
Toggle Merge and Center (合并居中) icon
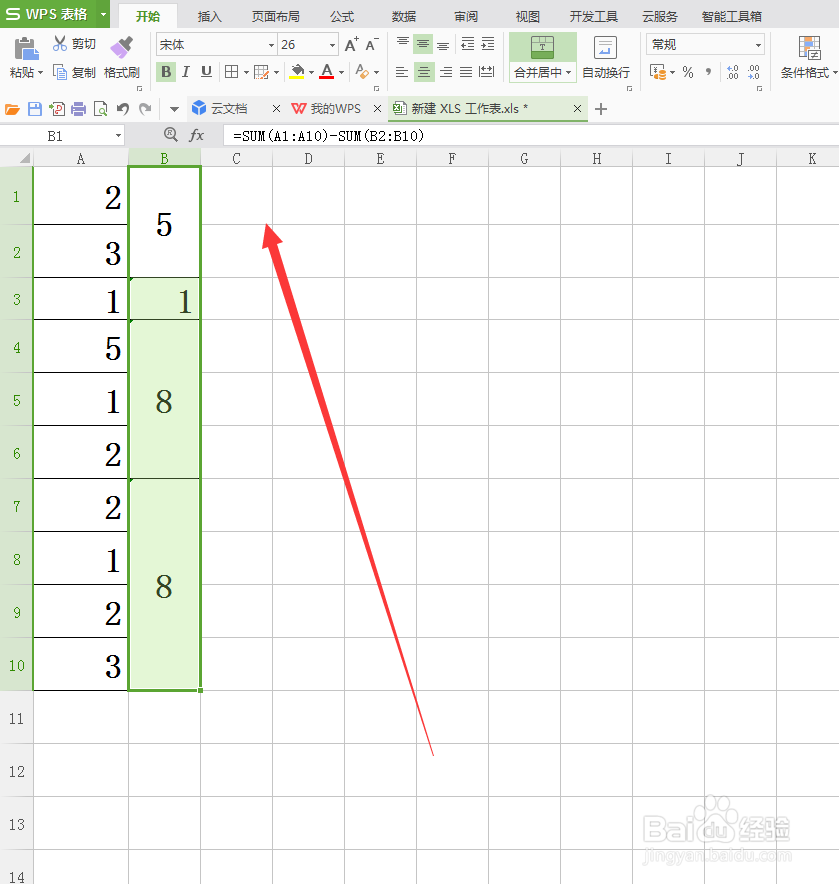542,47
